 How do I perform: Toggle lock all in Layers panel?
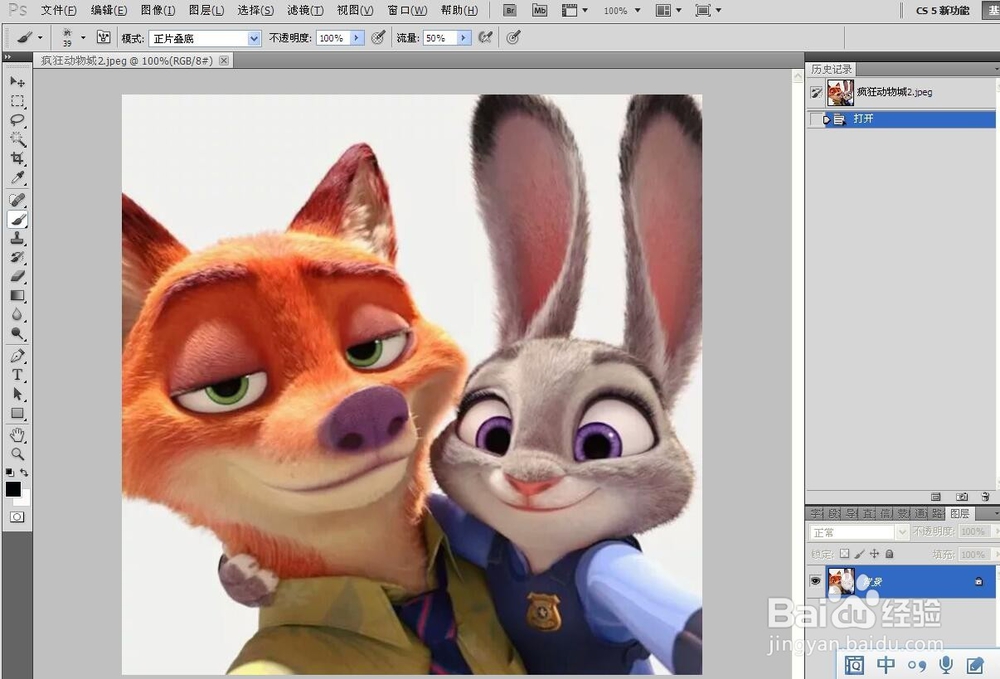coord(890,553)
